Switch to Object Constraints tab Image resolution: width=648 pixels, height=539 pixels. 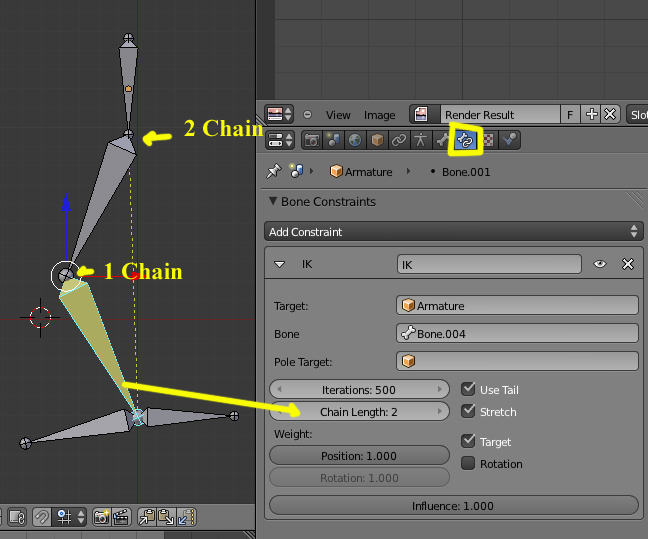pos(398,140)
